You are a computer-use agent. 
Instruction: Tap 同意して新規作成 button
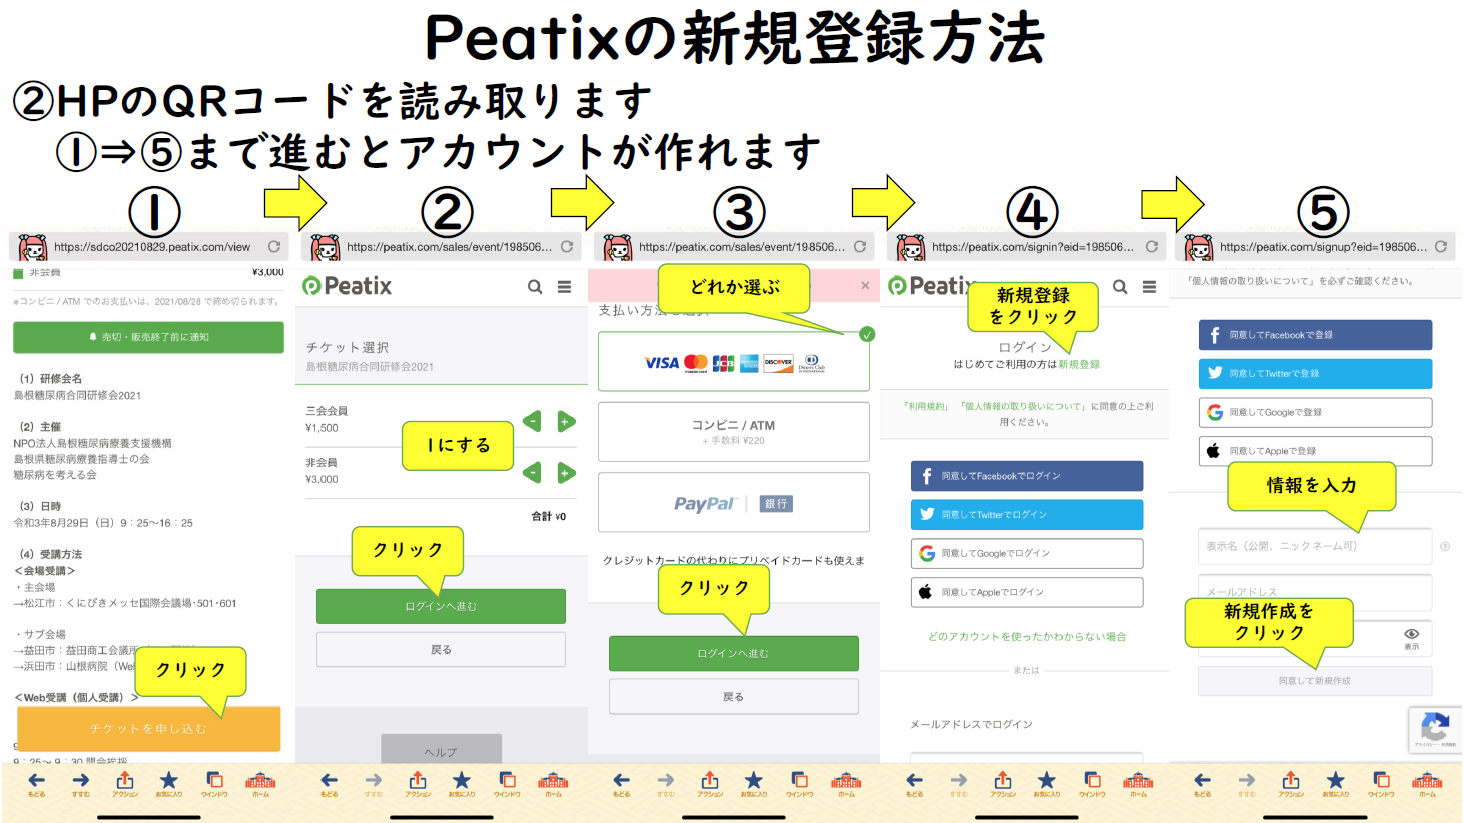tap(1315, 681)
